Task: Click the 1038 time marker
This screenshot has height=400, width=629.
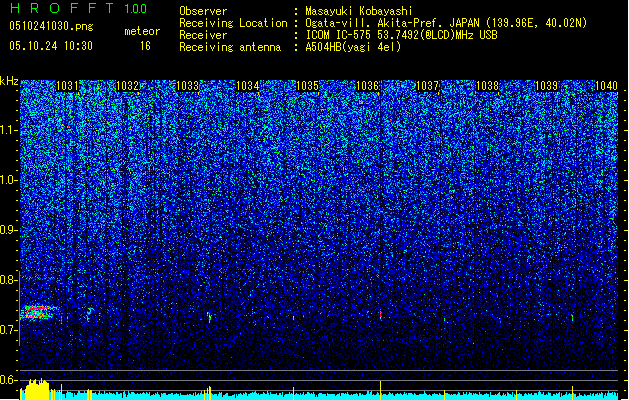Action: (487, 86)
